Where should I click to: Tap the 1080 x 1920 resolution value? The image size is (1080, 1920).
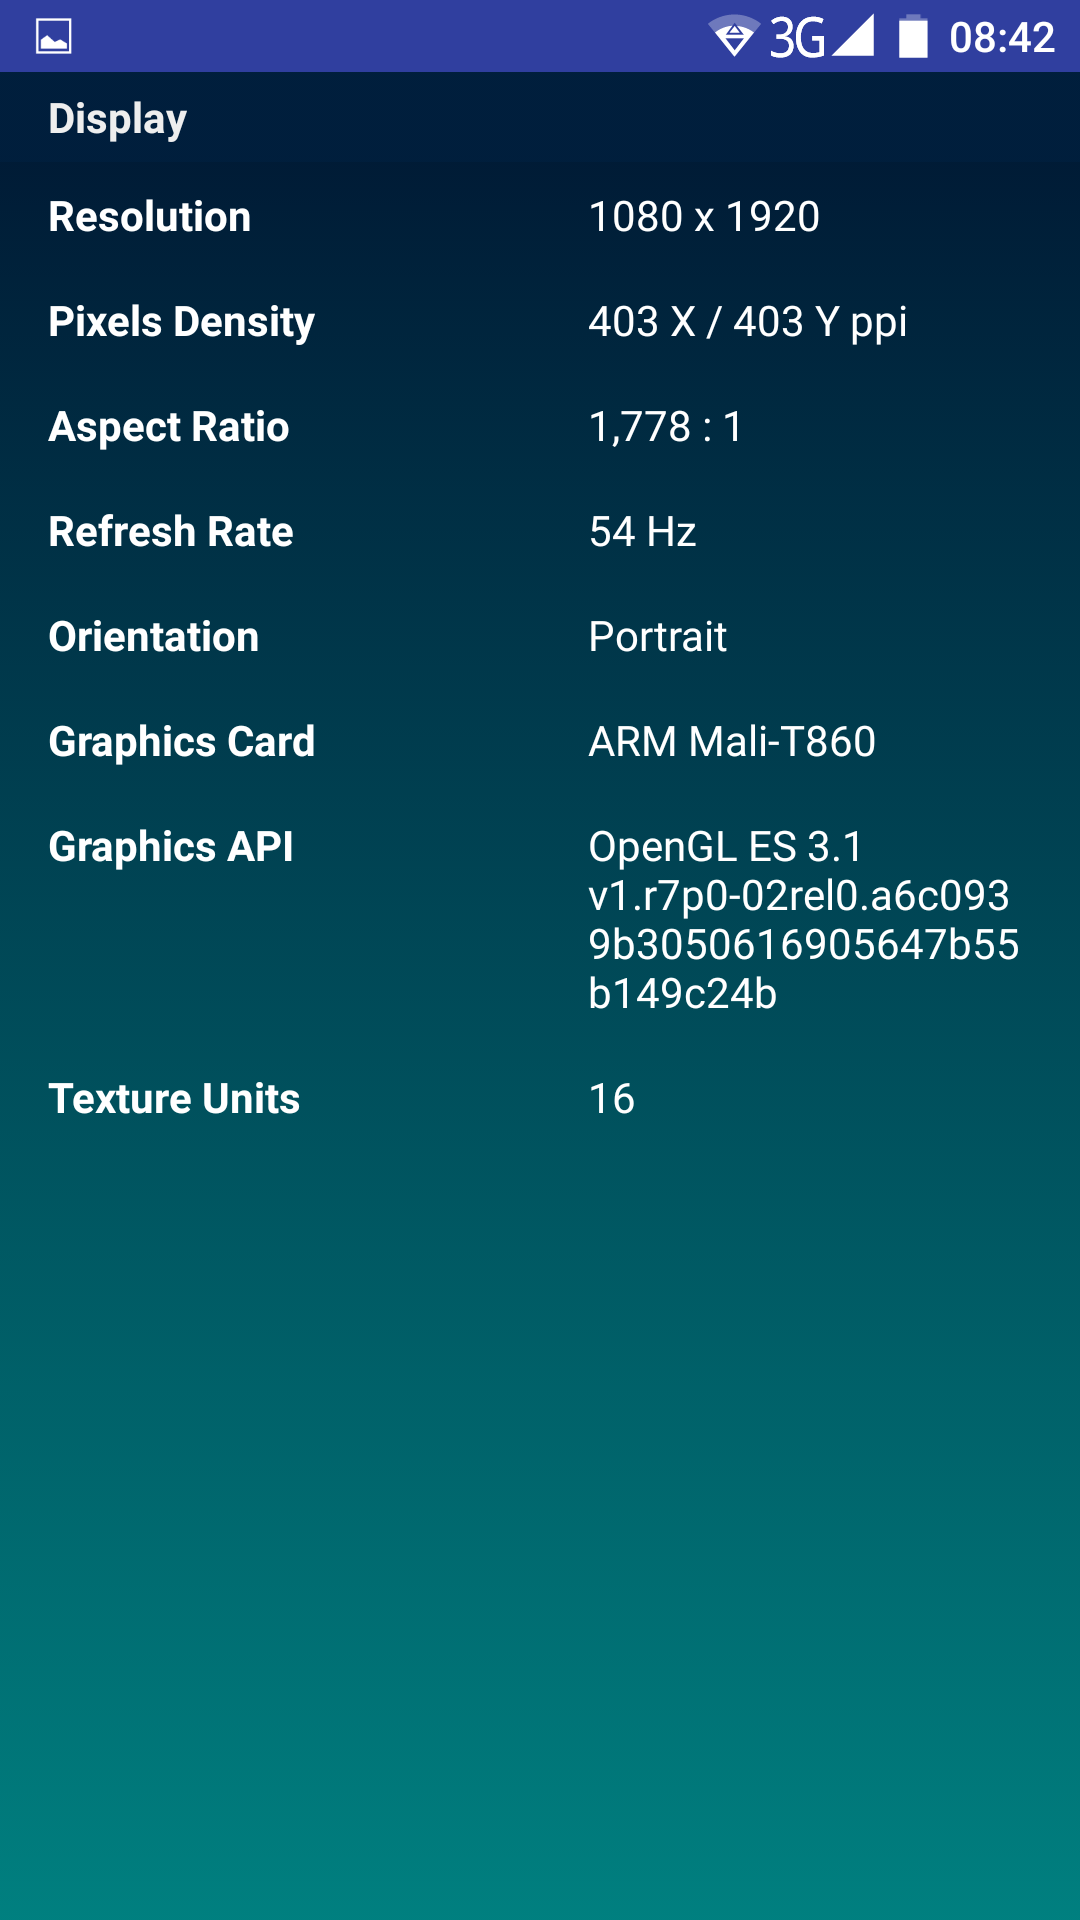[x=704, y=217]
